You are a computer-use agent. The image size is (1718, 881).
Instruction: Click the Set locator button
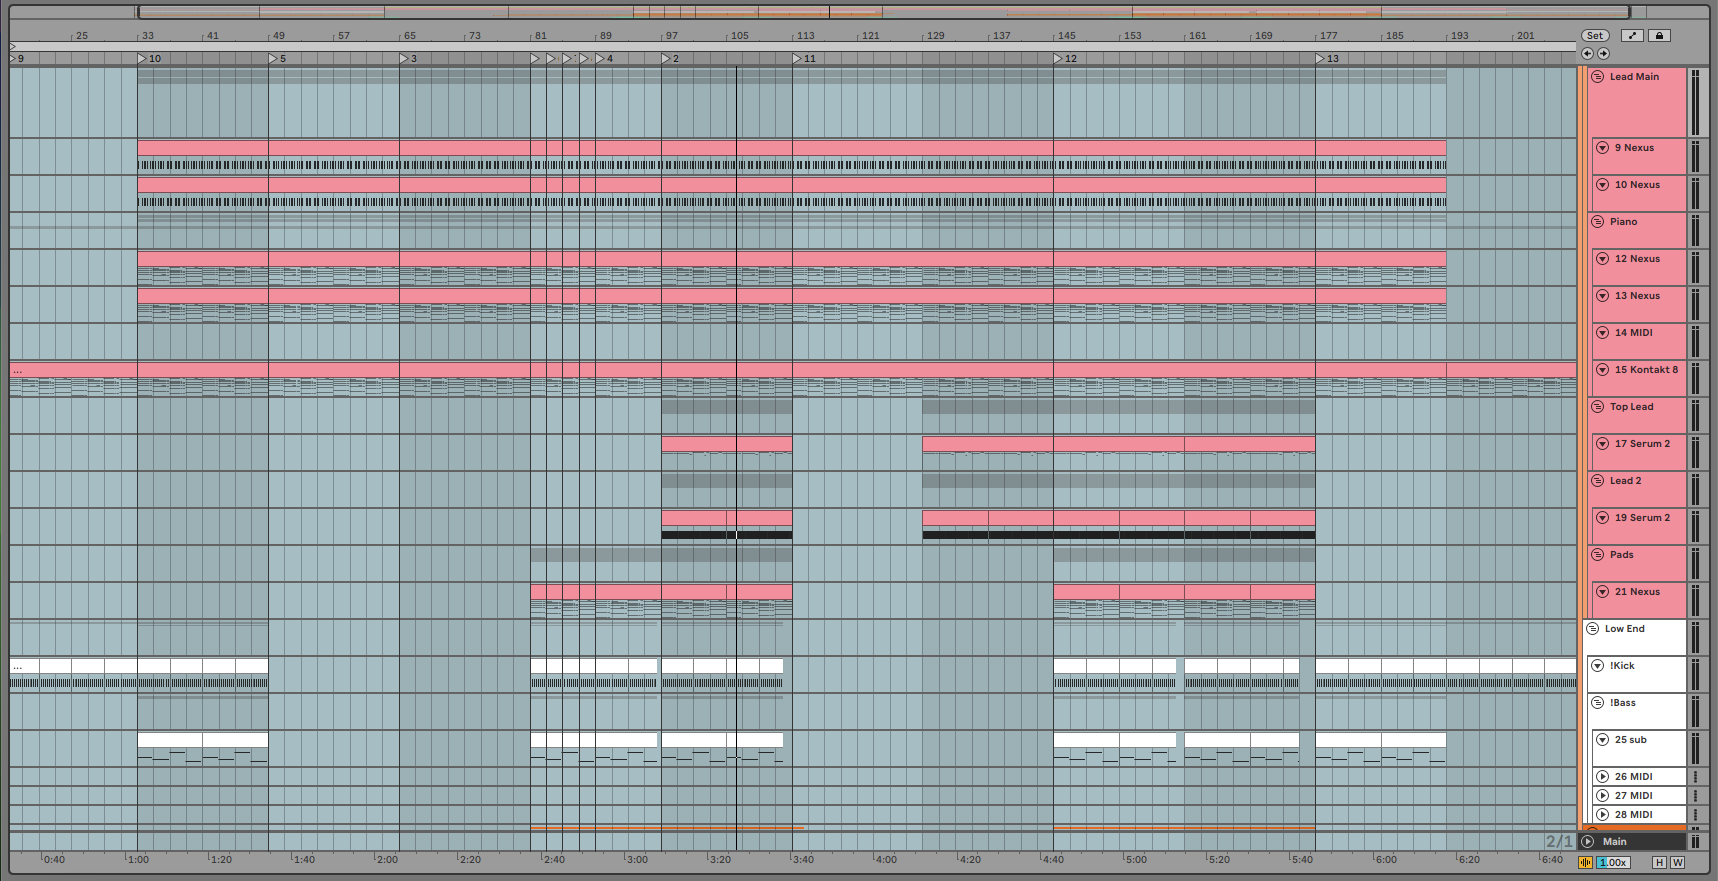1595,36
